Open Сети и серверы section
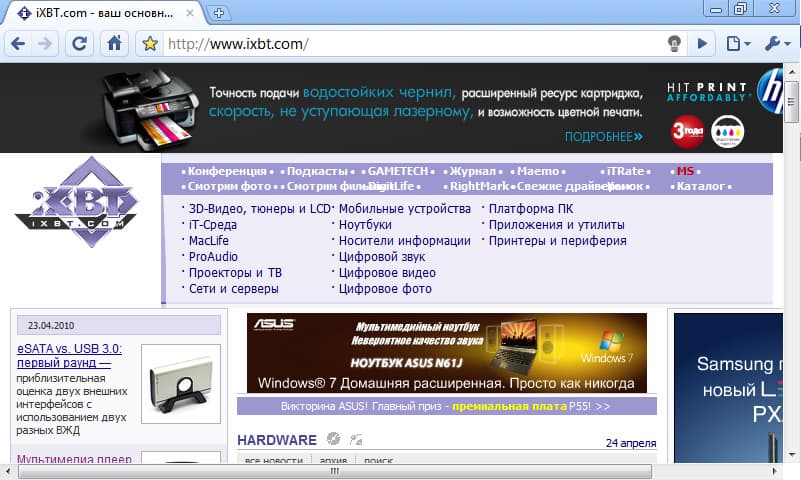Viewport: 801px width, 480px height. coord(233,289)
